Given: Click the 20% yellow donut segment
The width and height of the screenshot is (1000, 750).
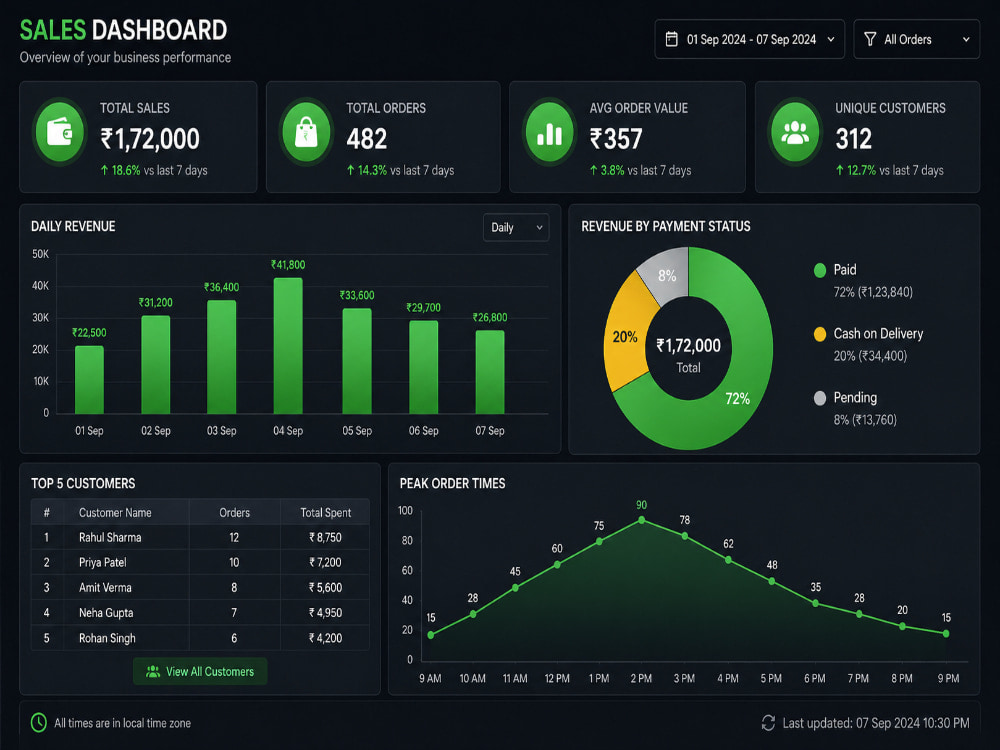Looking at the screenshot, I should pos(625,337).
